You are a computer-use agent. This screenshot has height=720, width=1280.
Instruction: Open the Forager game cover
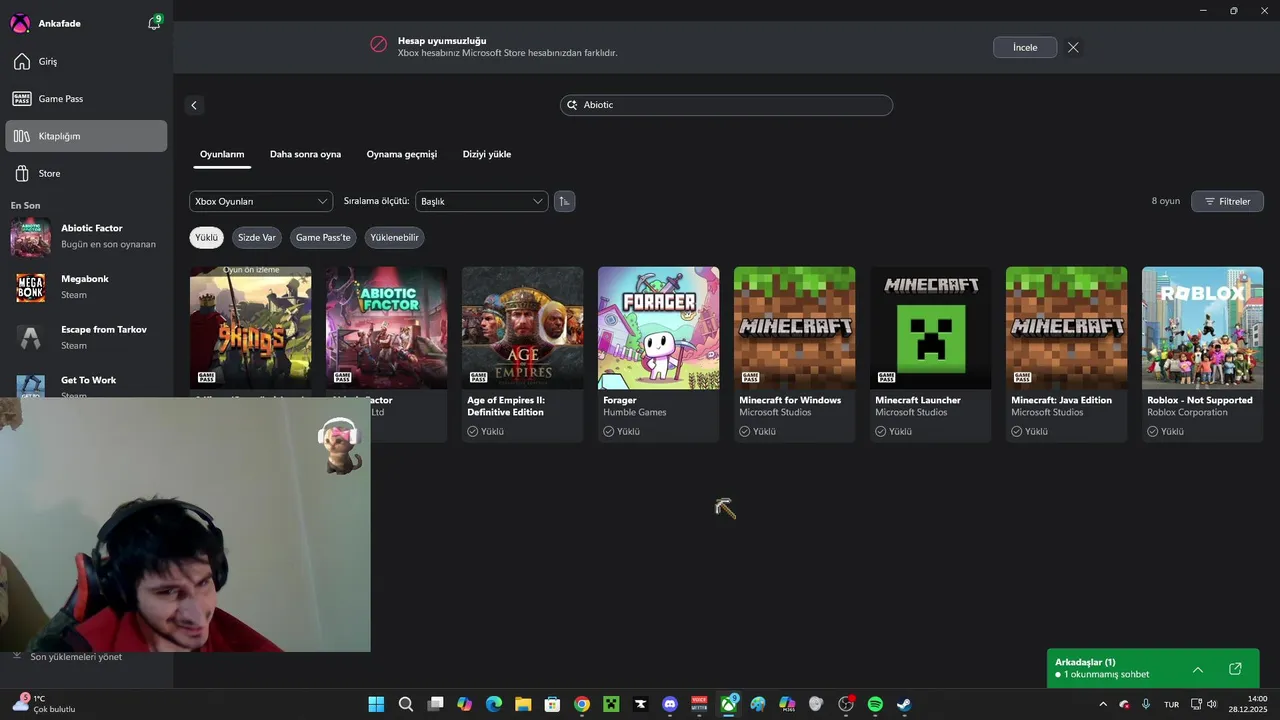(658, 328)
